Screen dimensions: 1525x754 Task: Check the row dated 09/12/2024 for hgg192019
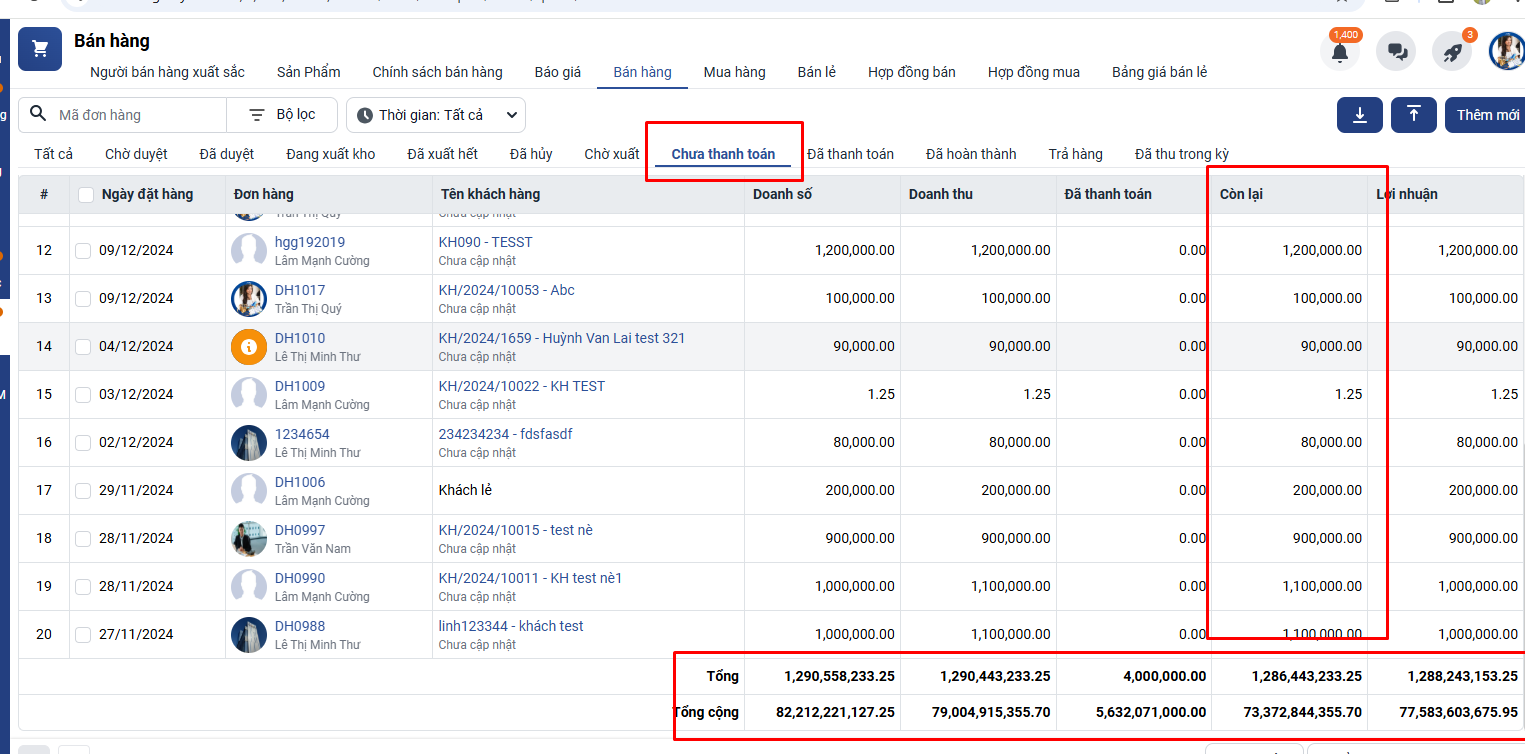(x=83, y=251)
